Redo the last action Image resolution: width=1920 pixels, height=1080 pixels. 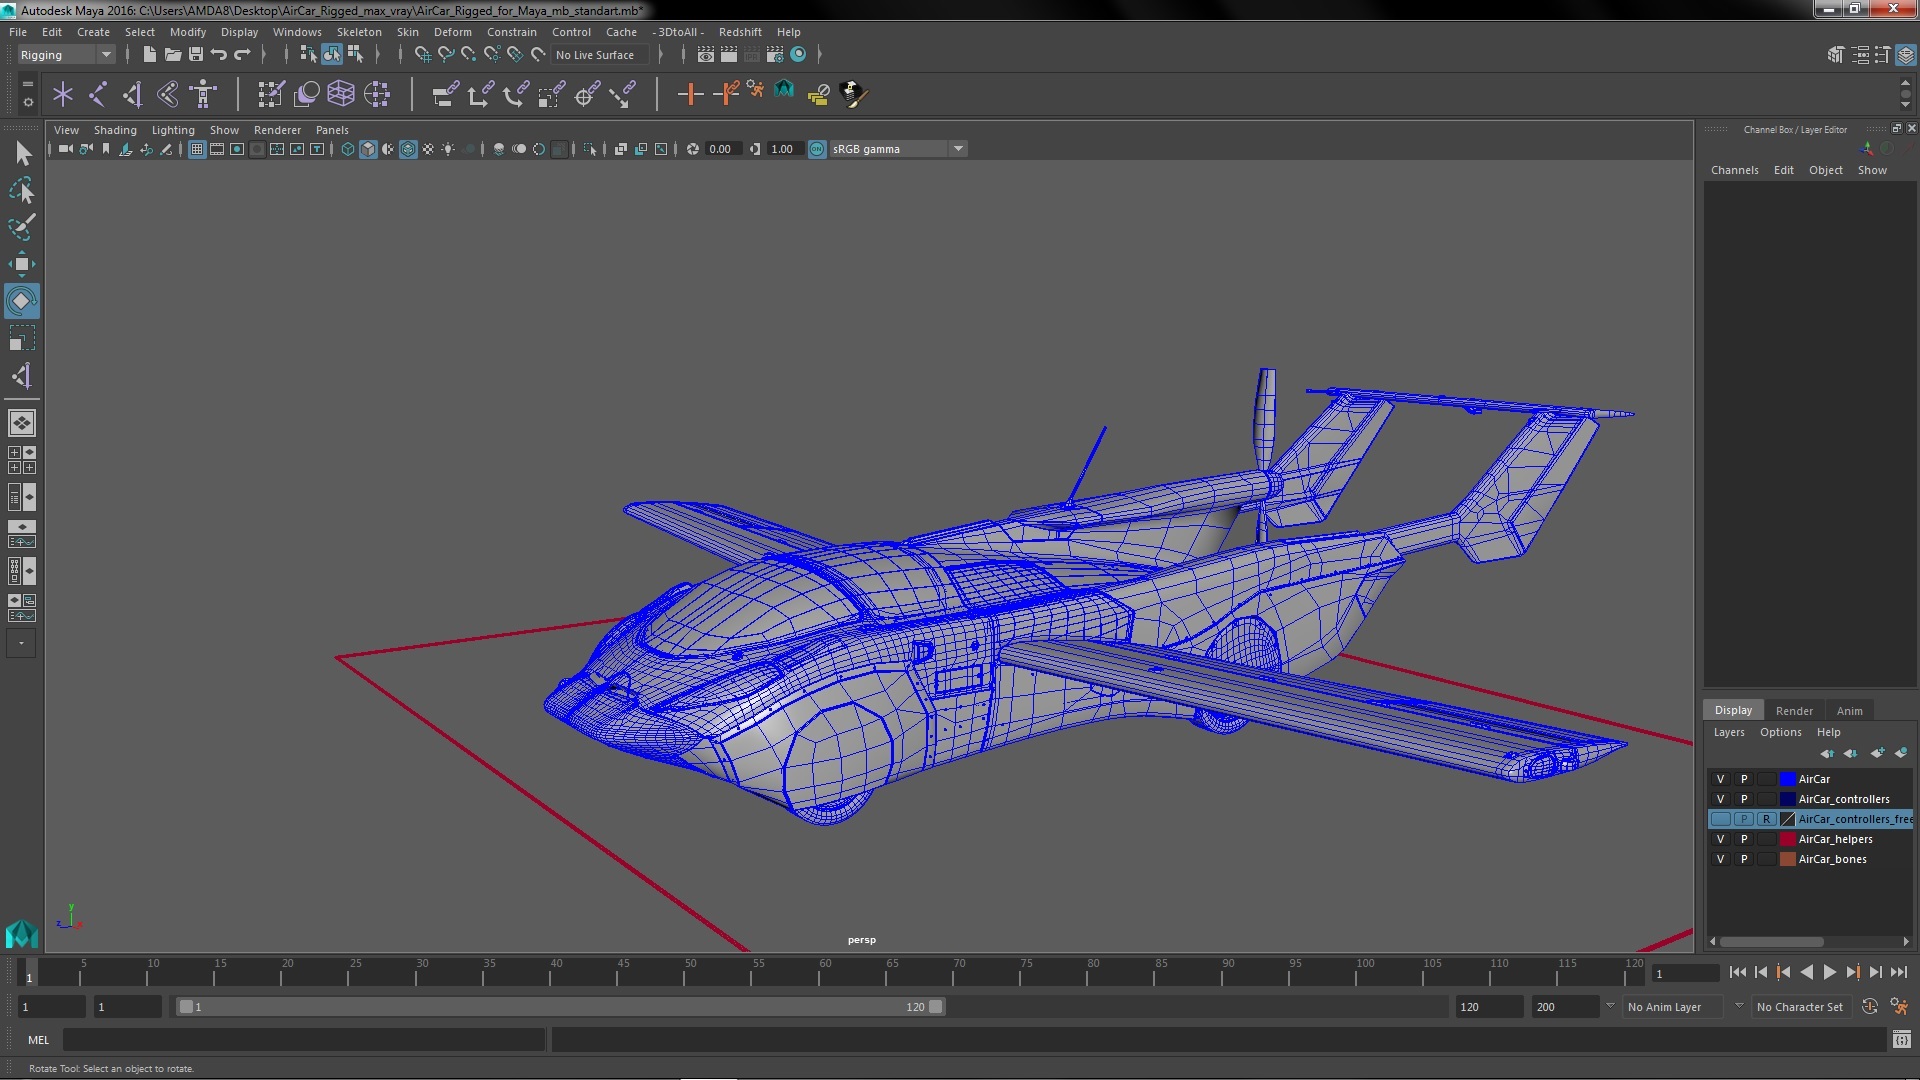tap(242, 54)
